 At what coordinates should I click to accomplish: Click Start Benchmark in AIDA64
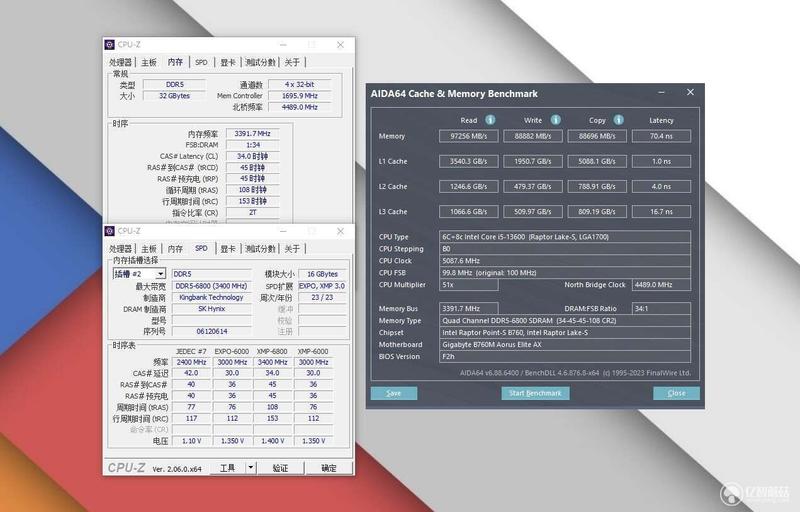[x=535, y=393]
